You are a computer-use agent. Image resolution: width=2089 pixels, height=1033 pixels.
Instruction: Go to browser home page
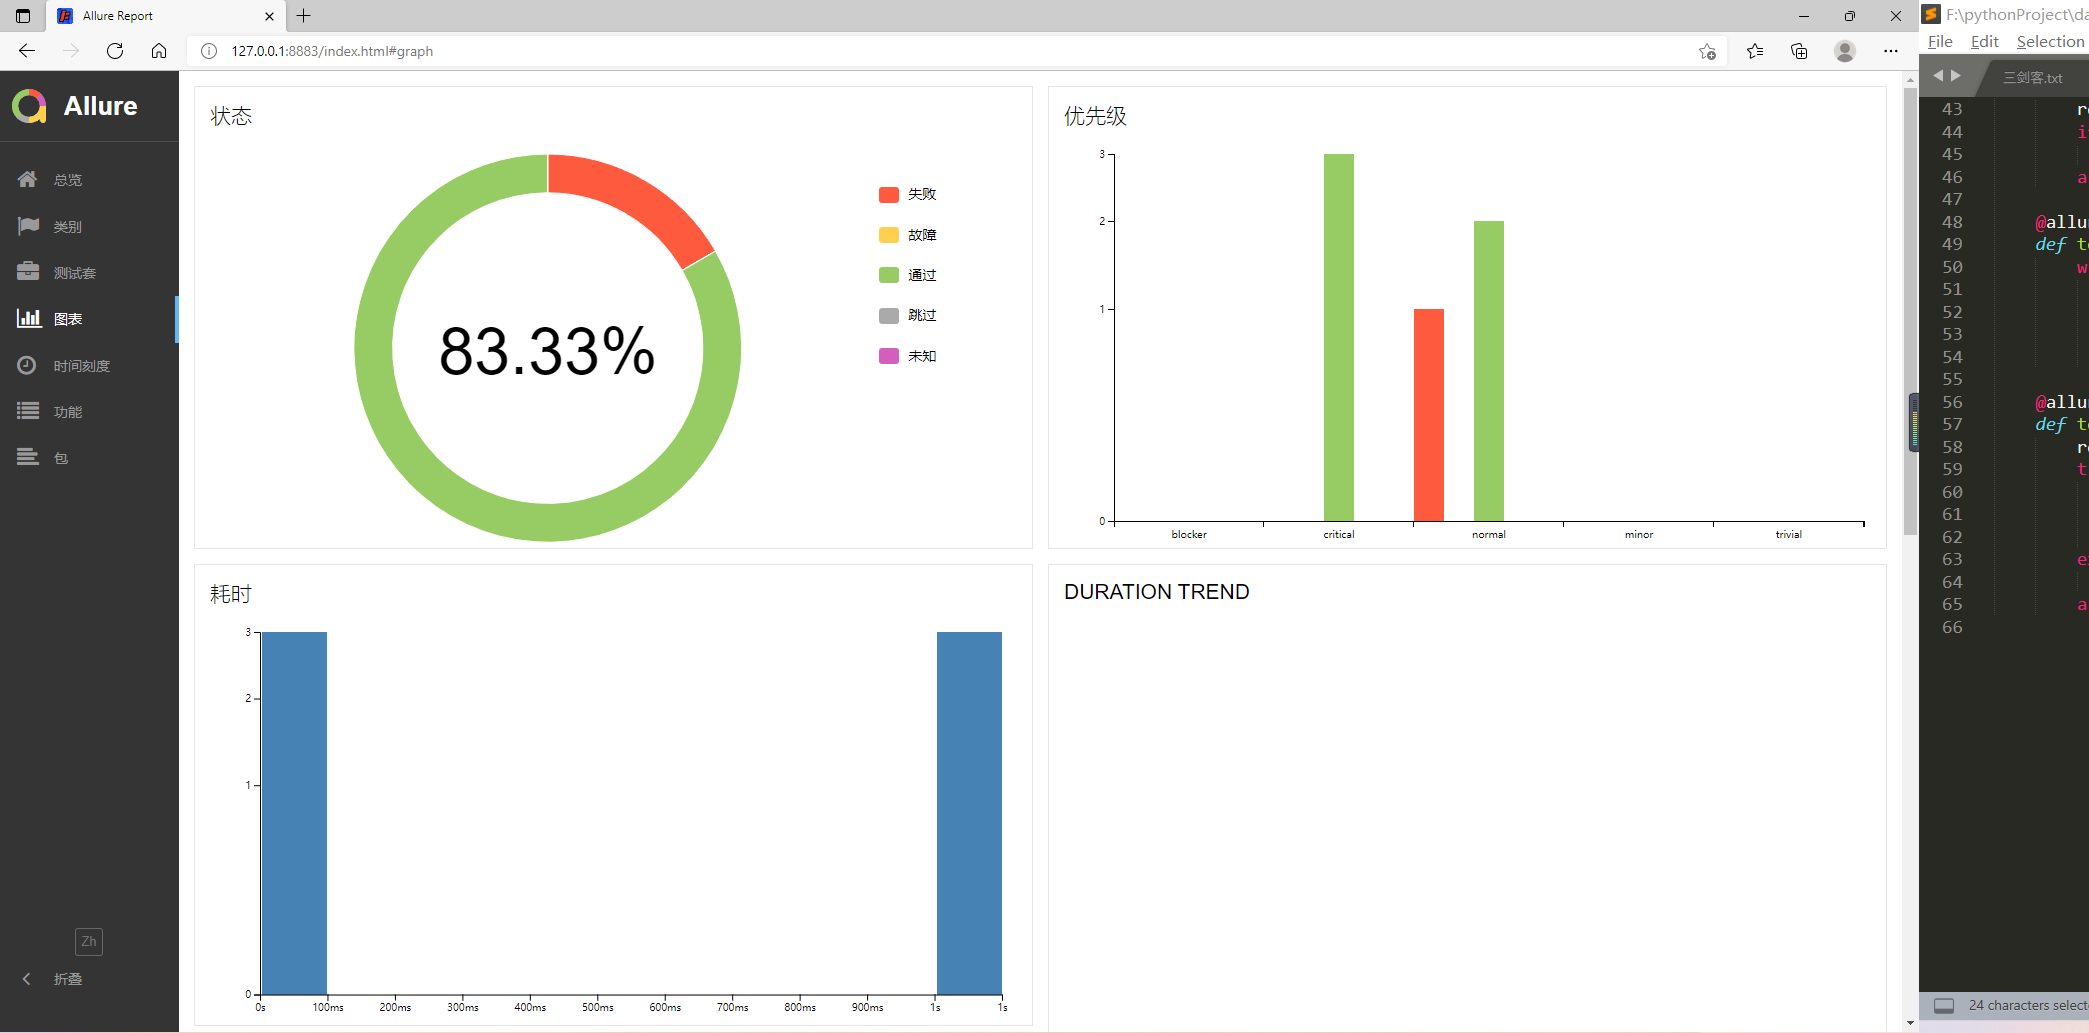tap(159, 51)
